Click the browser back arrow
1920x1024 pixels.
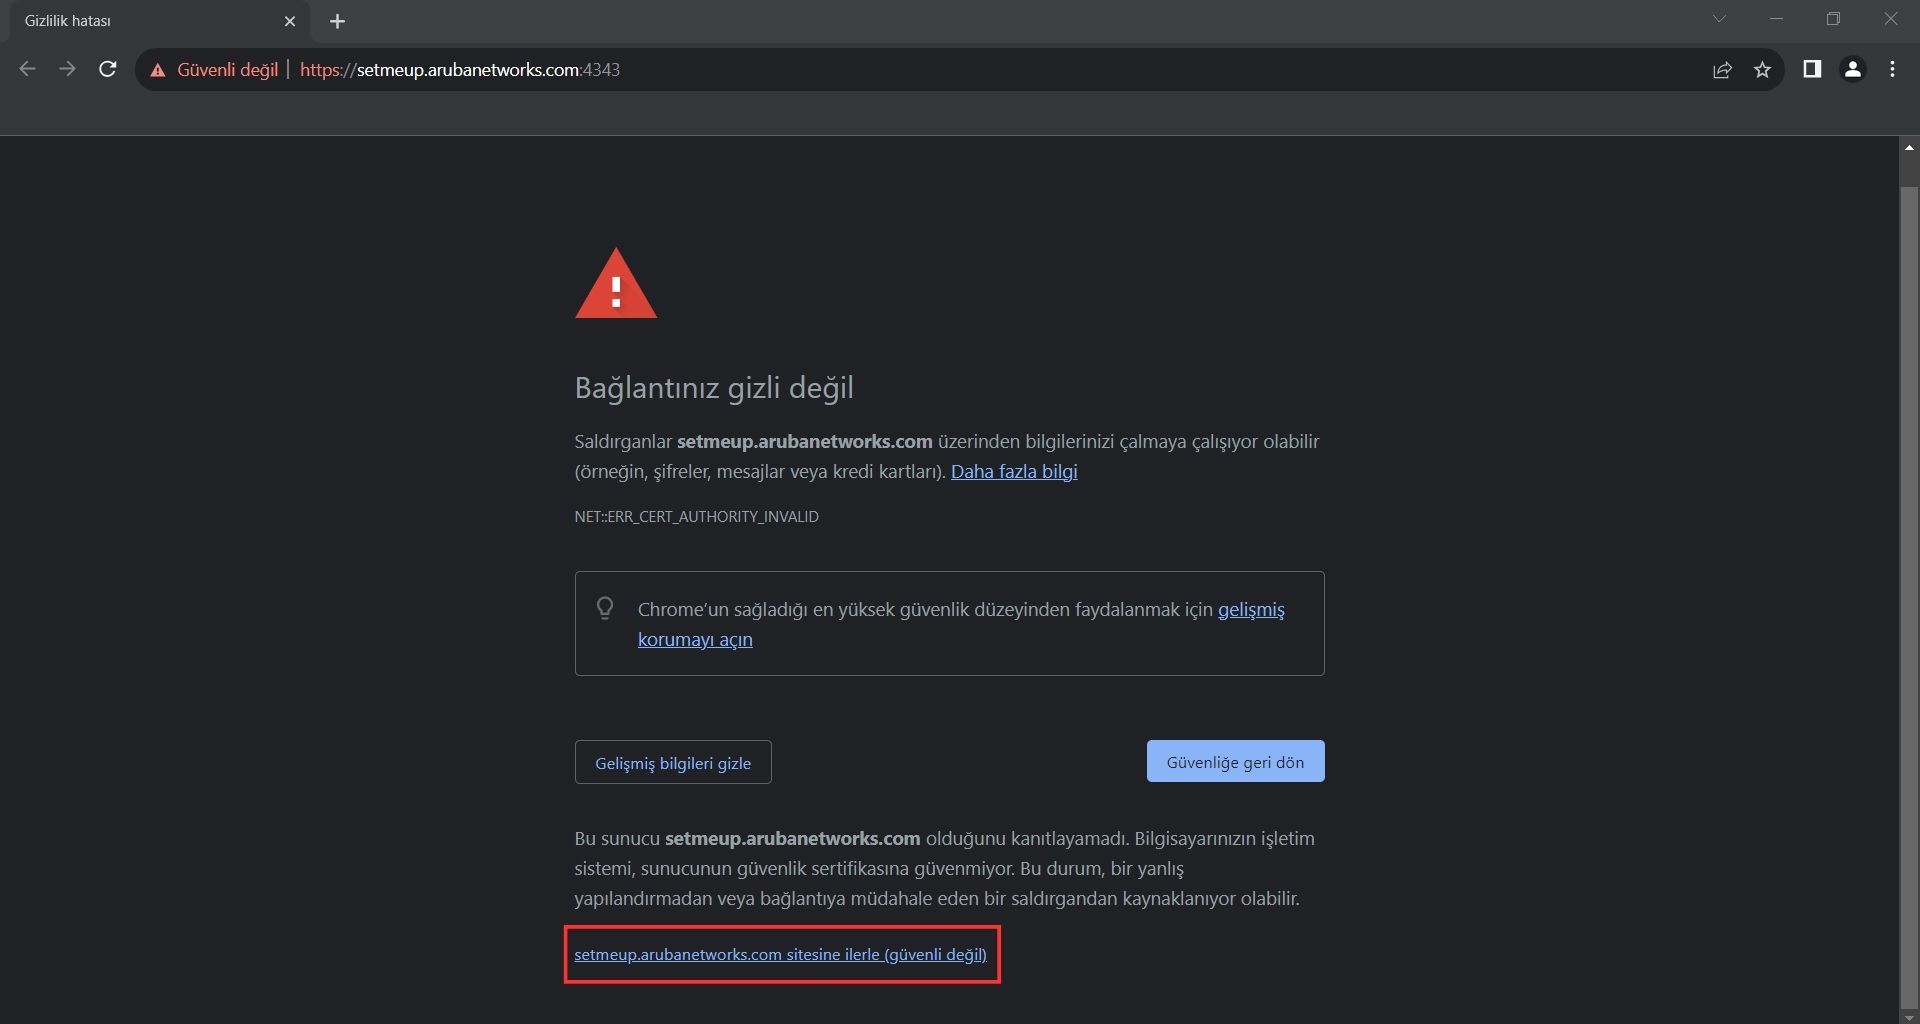[28, 69]
